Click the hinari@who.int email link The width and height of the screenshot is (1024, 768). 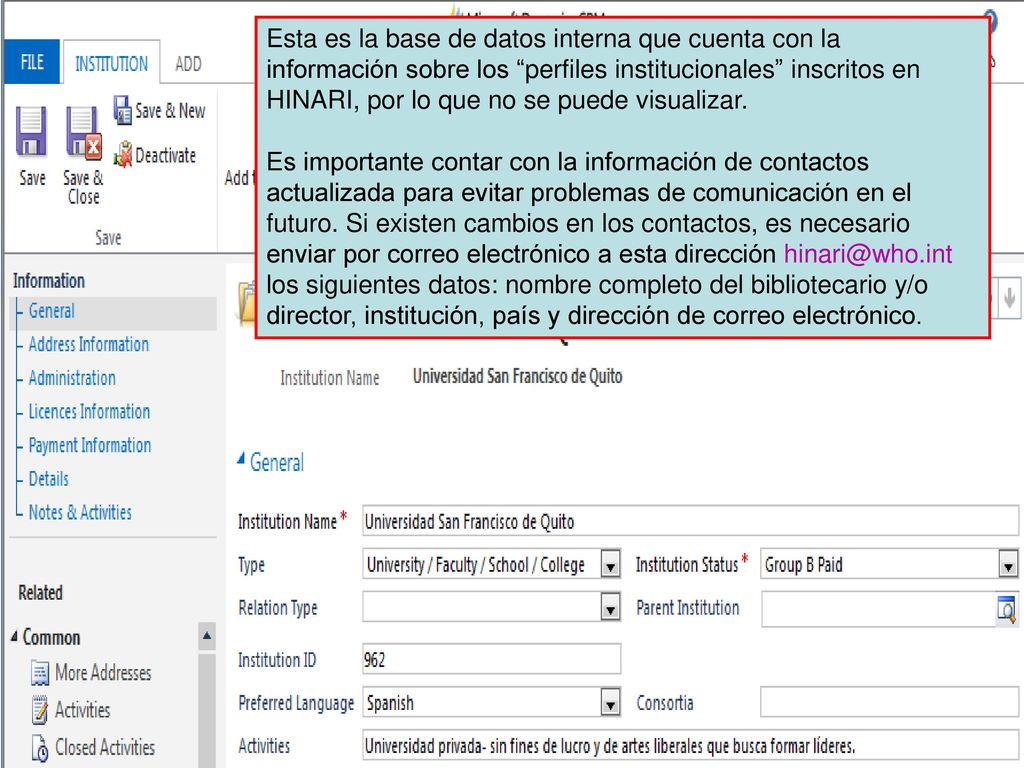(868, 254)
